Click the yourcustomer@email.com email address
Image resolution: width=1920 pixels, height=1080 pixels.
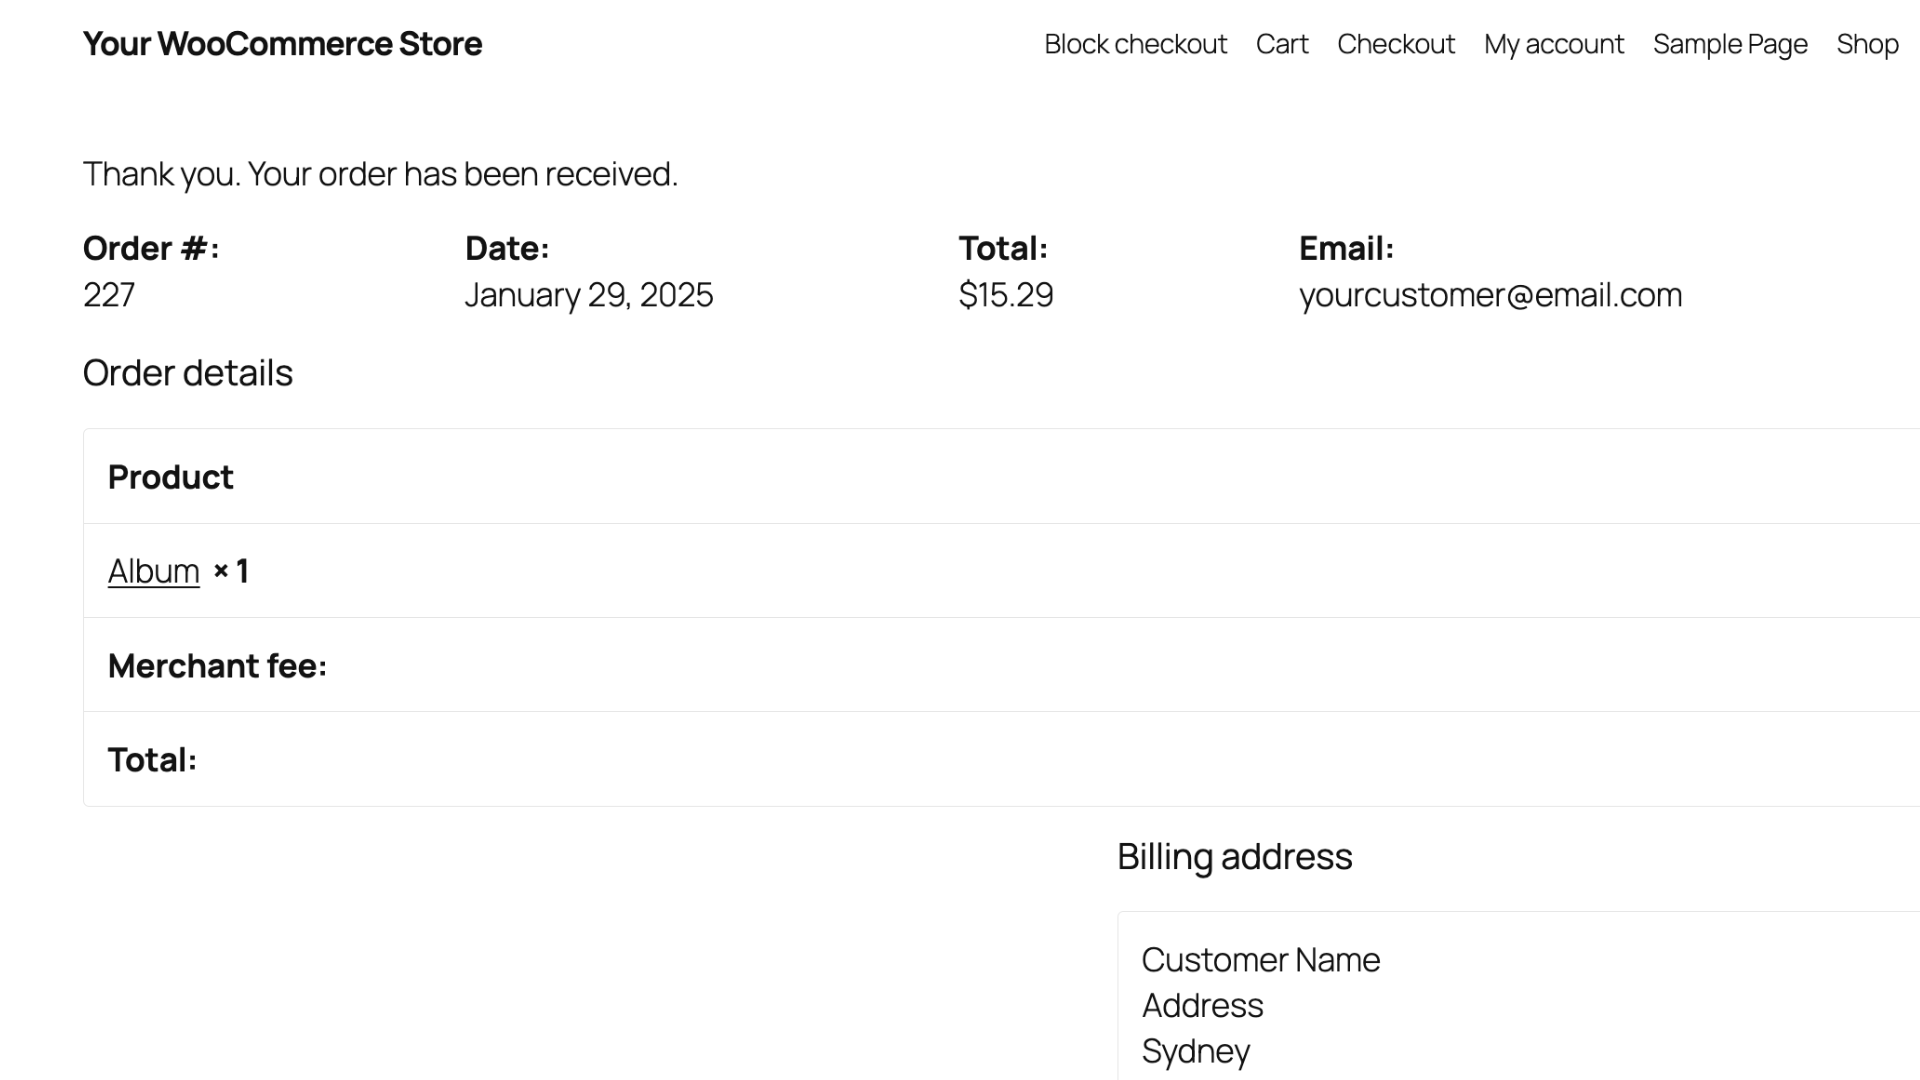coord(1490,295)
